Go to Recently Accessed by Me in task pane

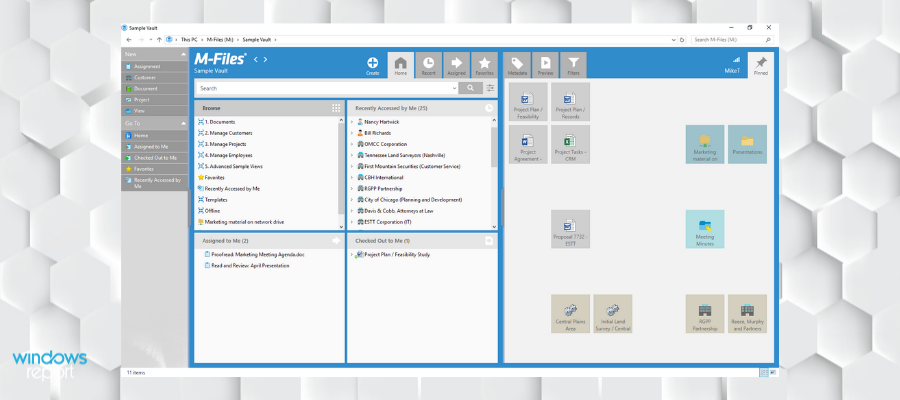[155, 183]
